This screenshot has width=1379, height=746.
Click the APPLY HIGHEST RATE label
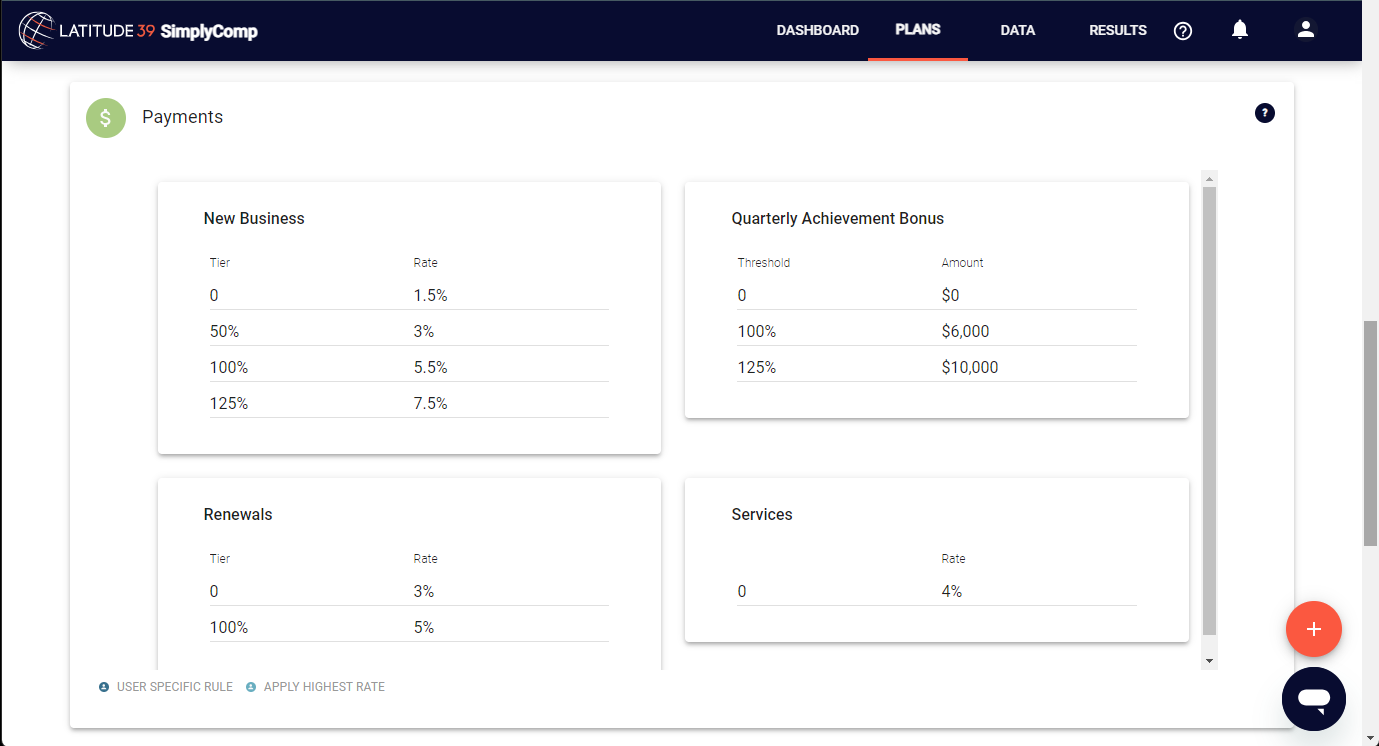[325, 686]
